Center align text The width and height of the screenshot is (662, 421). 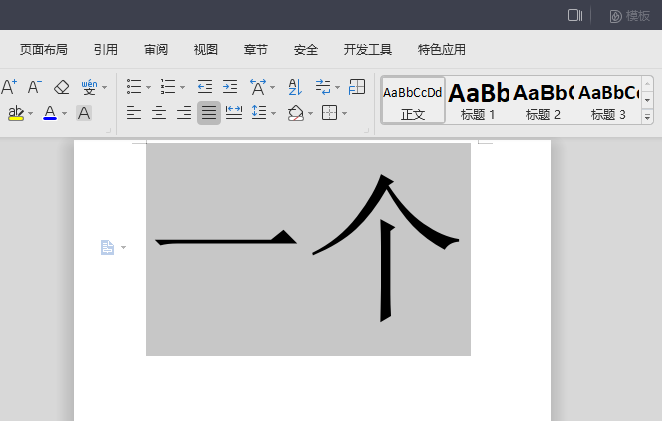[159, 113]
